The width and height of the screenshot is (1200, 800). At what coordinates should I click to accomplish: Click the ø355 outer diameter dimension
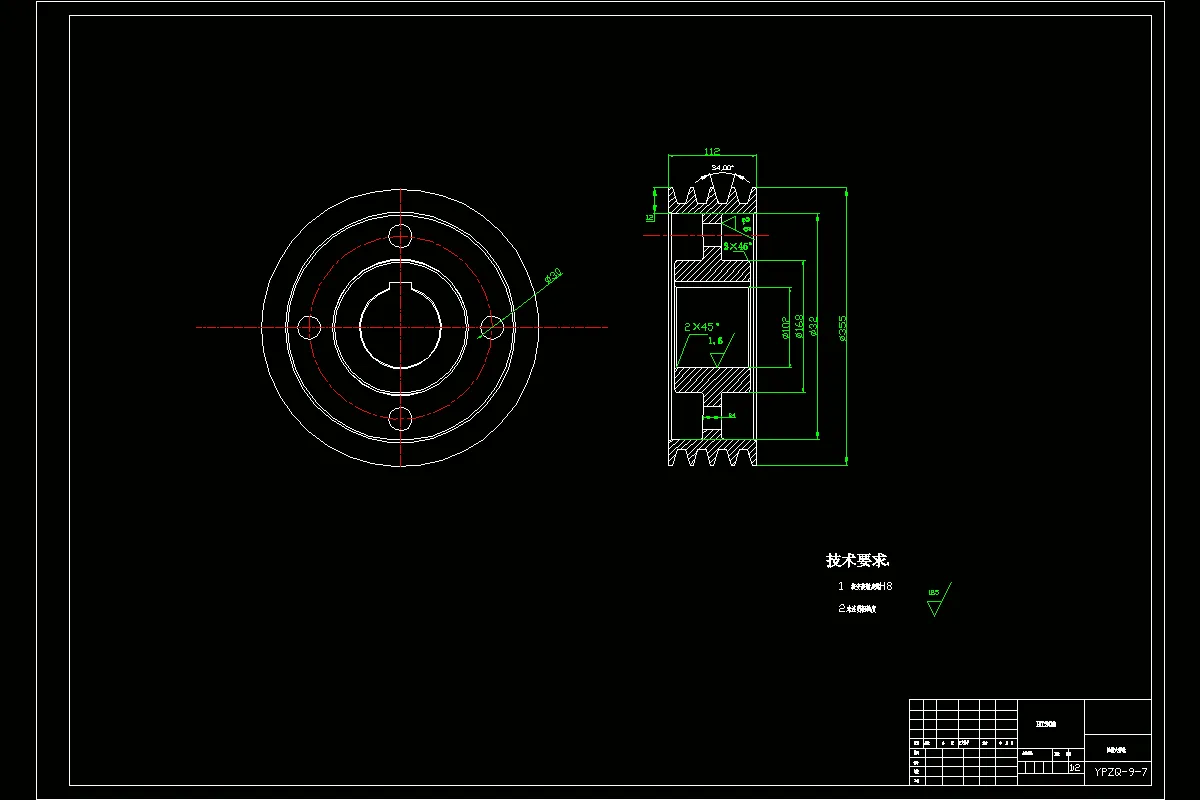(x=843, y=328)
